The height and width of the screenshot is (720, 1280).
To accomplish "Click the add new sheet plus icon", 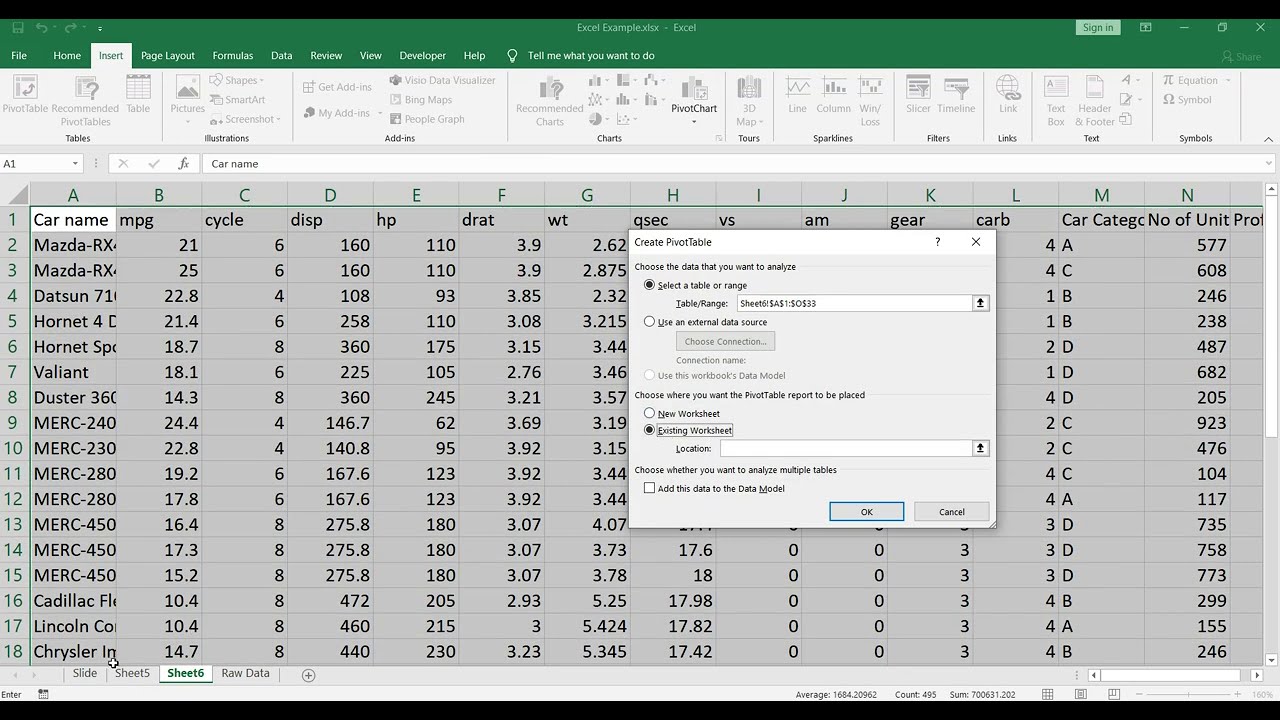I will tap(308, 675).
